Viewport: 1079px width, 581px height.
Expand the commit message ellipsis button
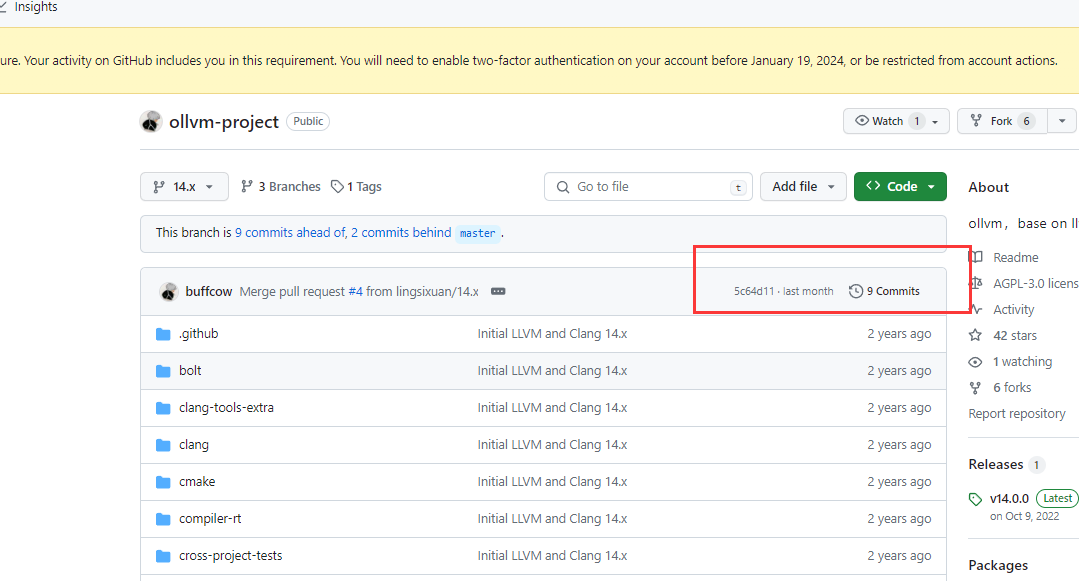498,292
